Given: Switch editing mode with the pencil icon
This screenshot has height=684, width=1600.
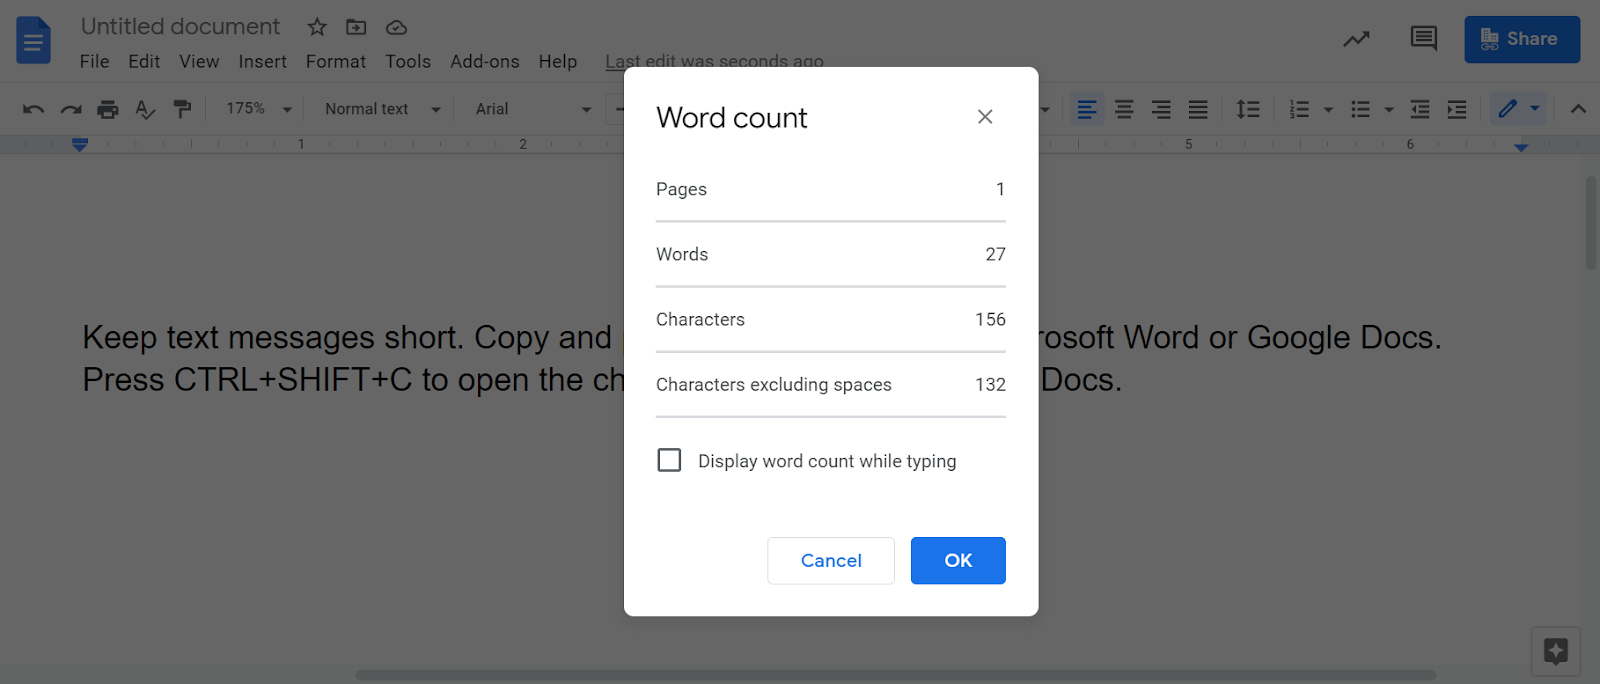Looking at the screenshot, I should [1508, 108].
